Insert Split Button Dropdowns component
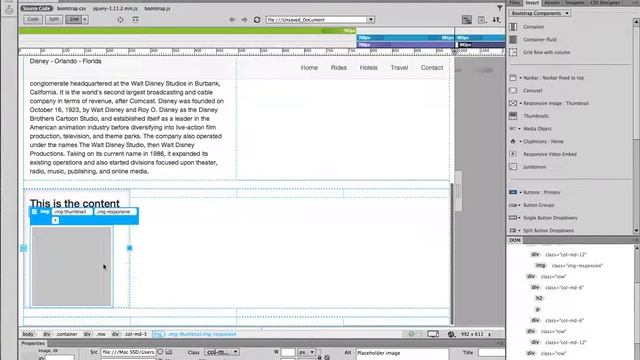 548,231
